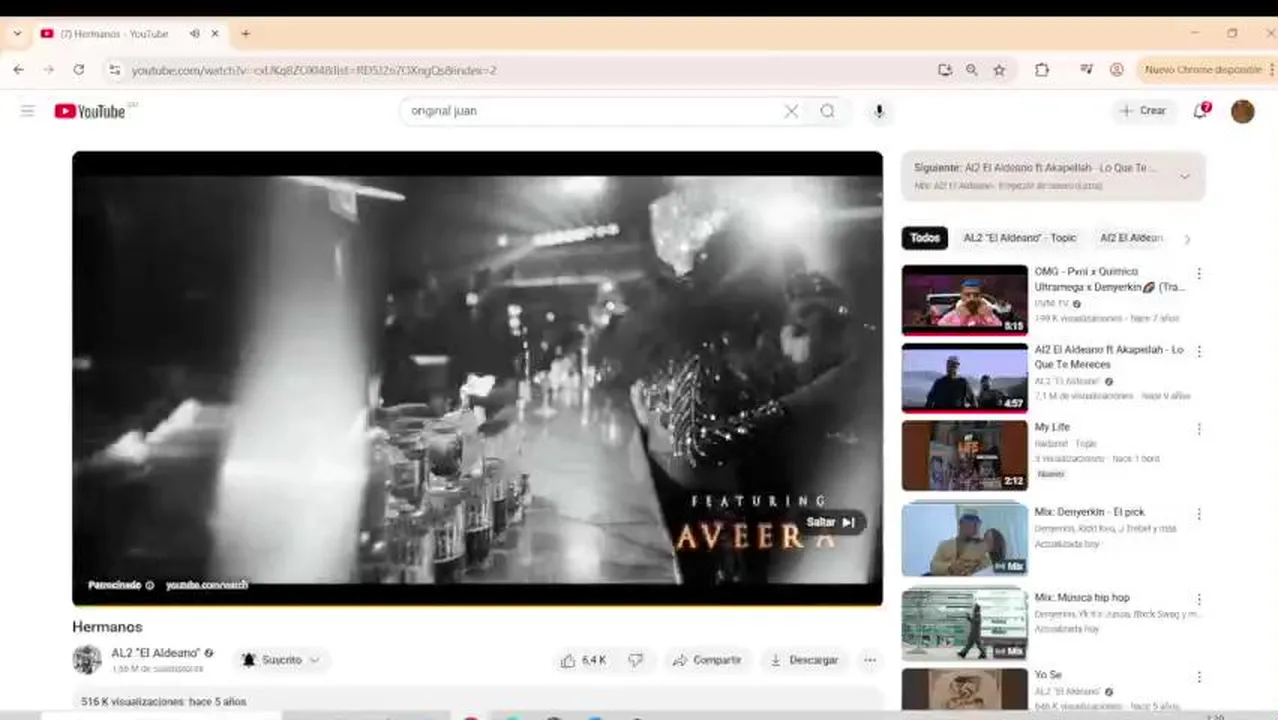Start voice search with microphone

(879, 111)
